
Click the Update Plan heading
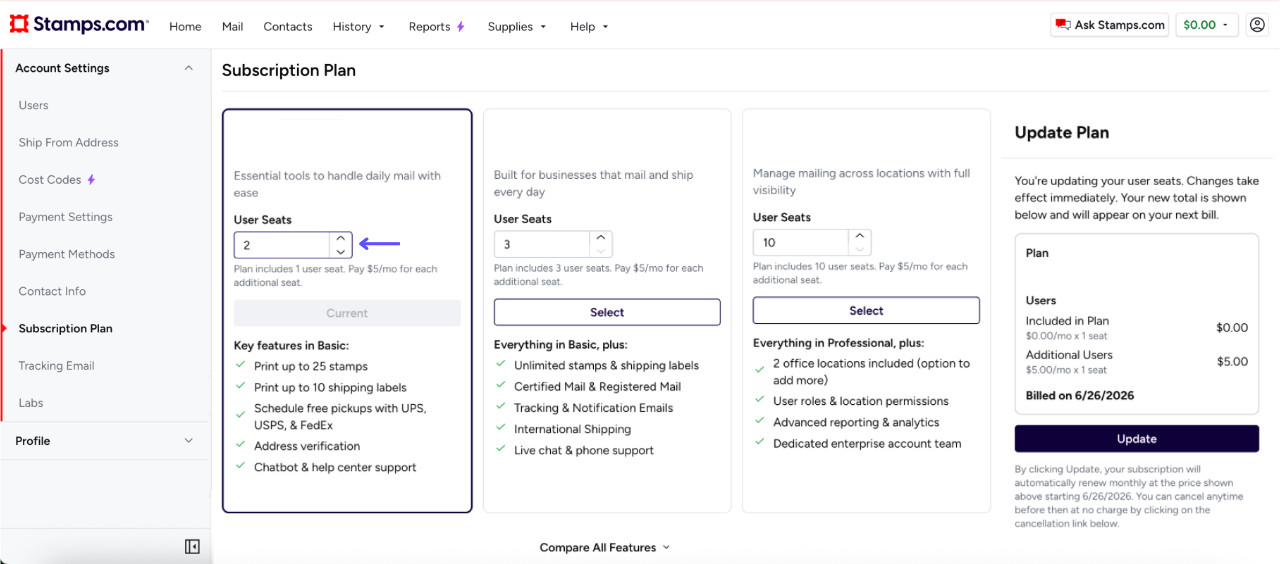(1061, 132)
